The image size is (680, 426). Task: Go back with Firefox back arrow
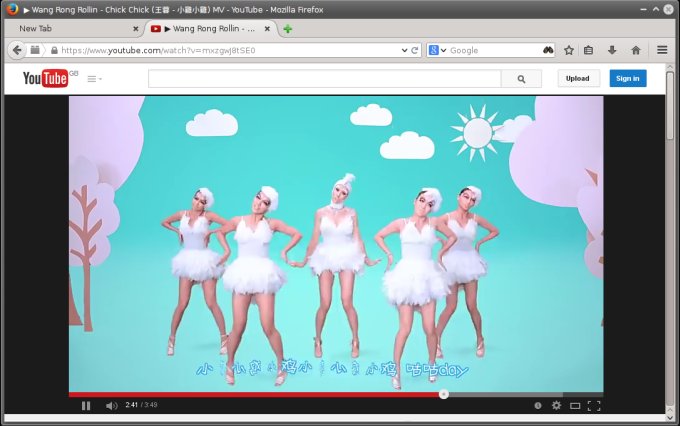click(17, 50)
